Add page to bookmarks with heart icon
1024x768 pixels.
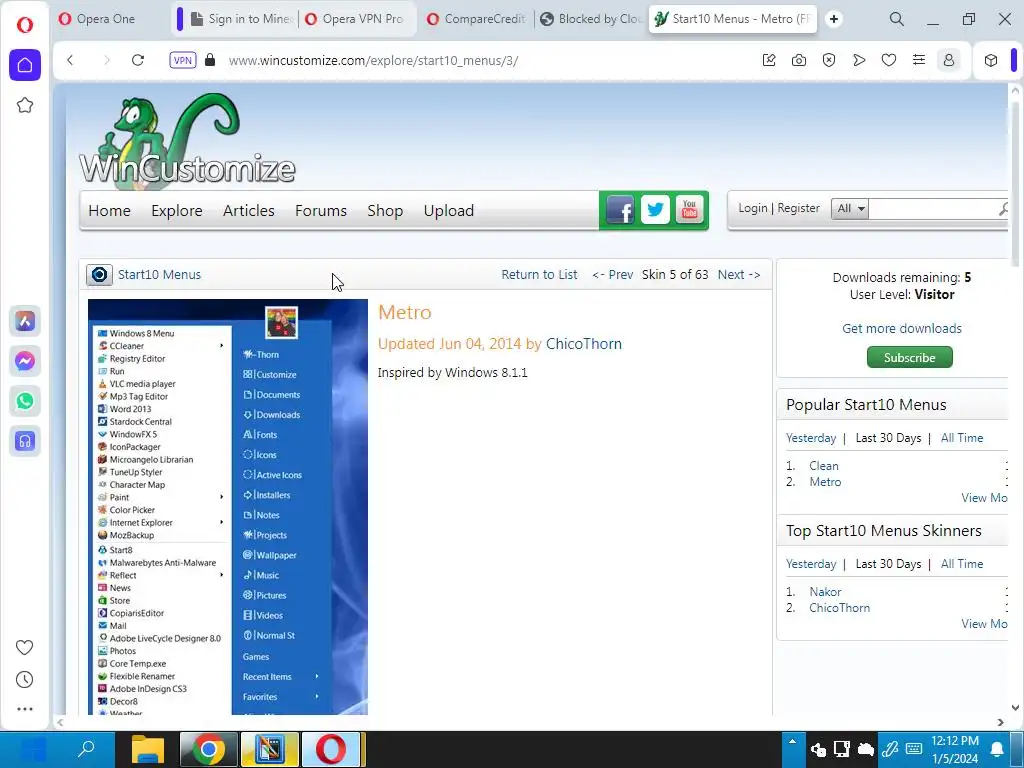[889, 60]
